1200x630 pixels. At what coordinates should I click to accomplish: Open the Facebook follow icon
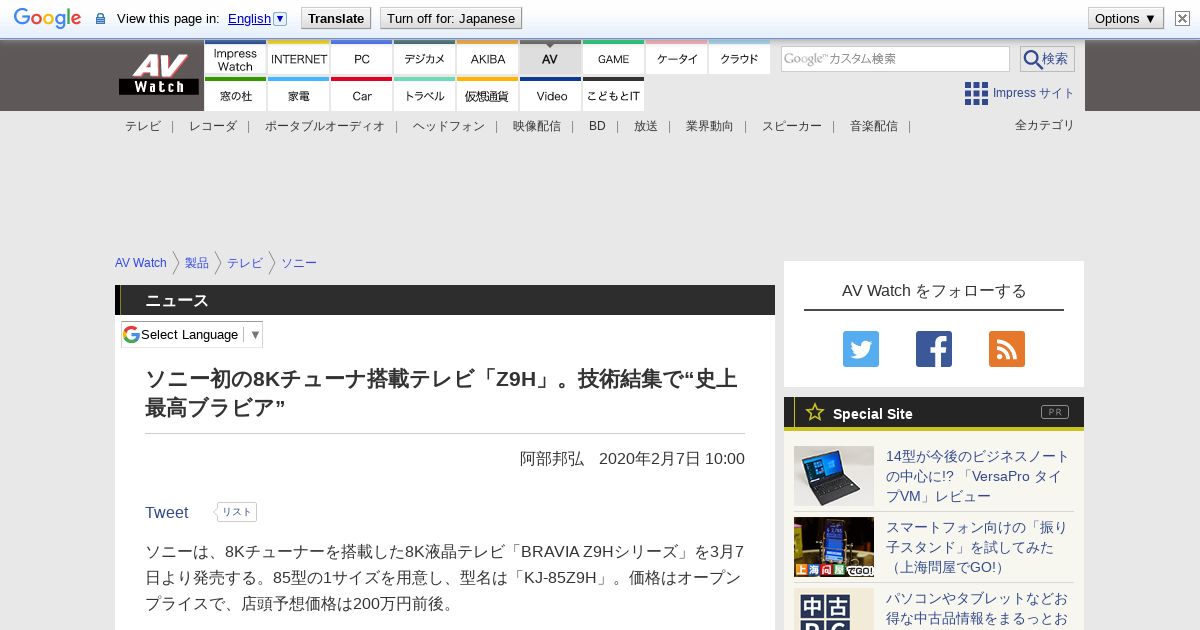tap(934, 349)
